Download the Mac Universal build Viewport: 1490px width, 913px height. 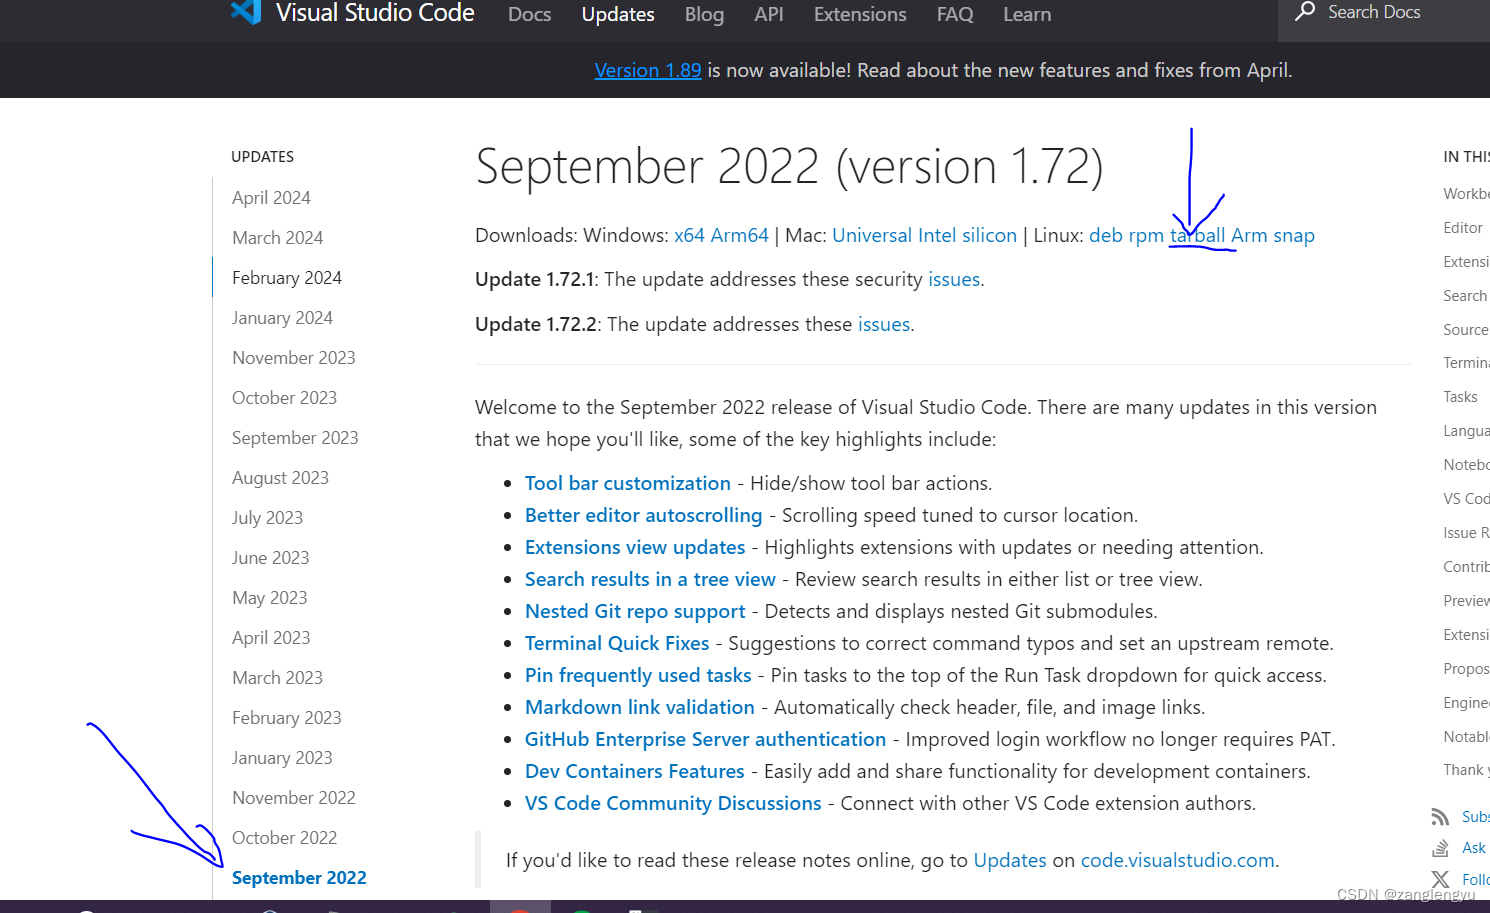point(872,235)
